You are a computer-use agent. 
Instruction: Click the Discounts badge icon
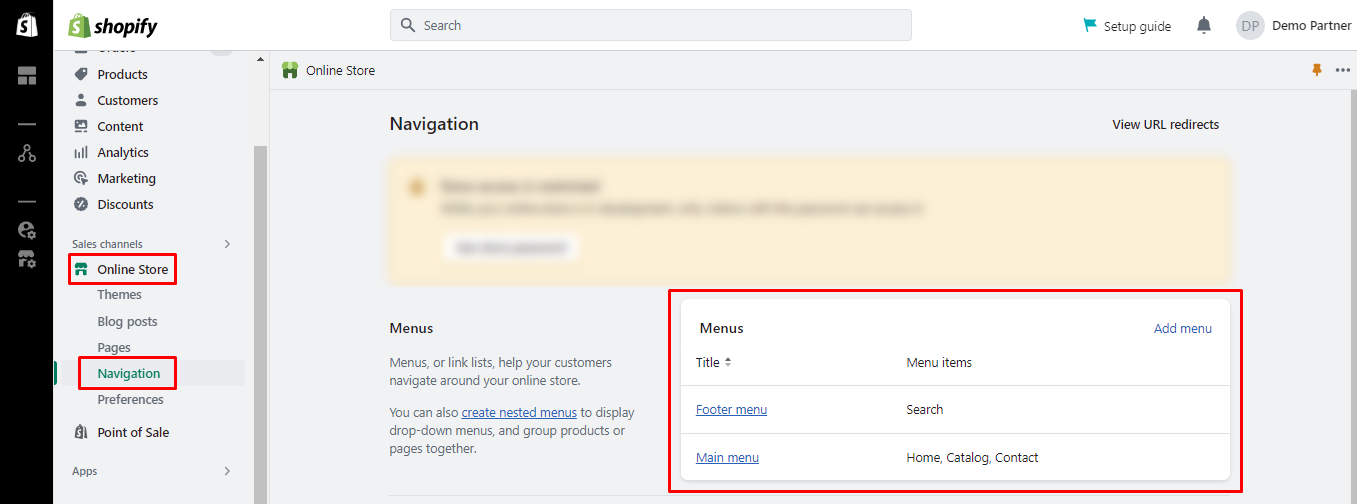pyautogui.click(x=81, y=204)
